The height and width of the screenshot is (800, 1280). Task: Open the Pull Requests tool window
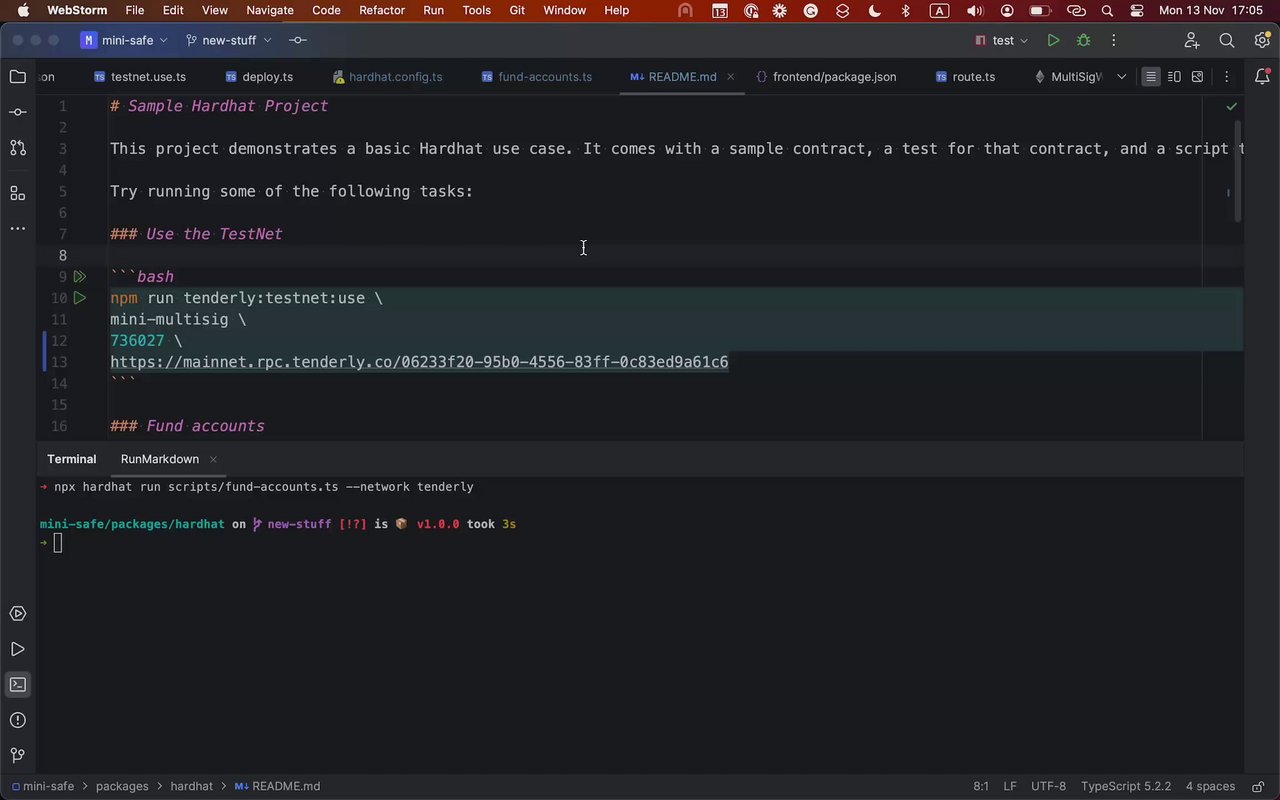pos(17,147)
